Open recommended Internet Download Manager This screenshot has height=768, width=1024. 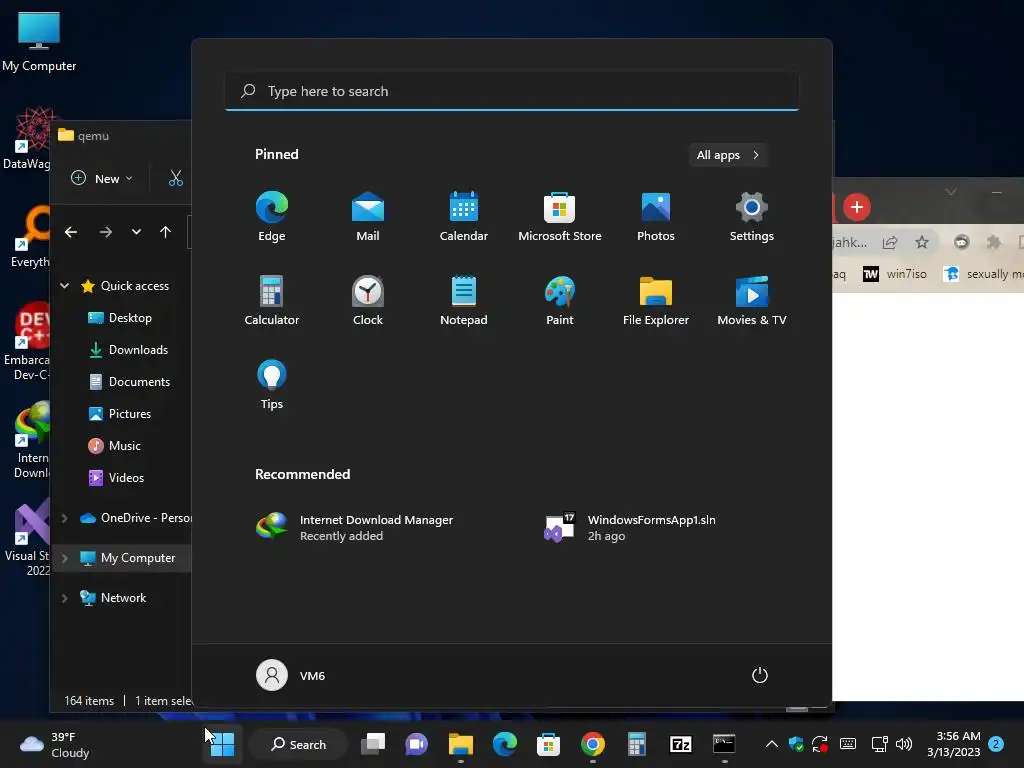coord(355,528)
